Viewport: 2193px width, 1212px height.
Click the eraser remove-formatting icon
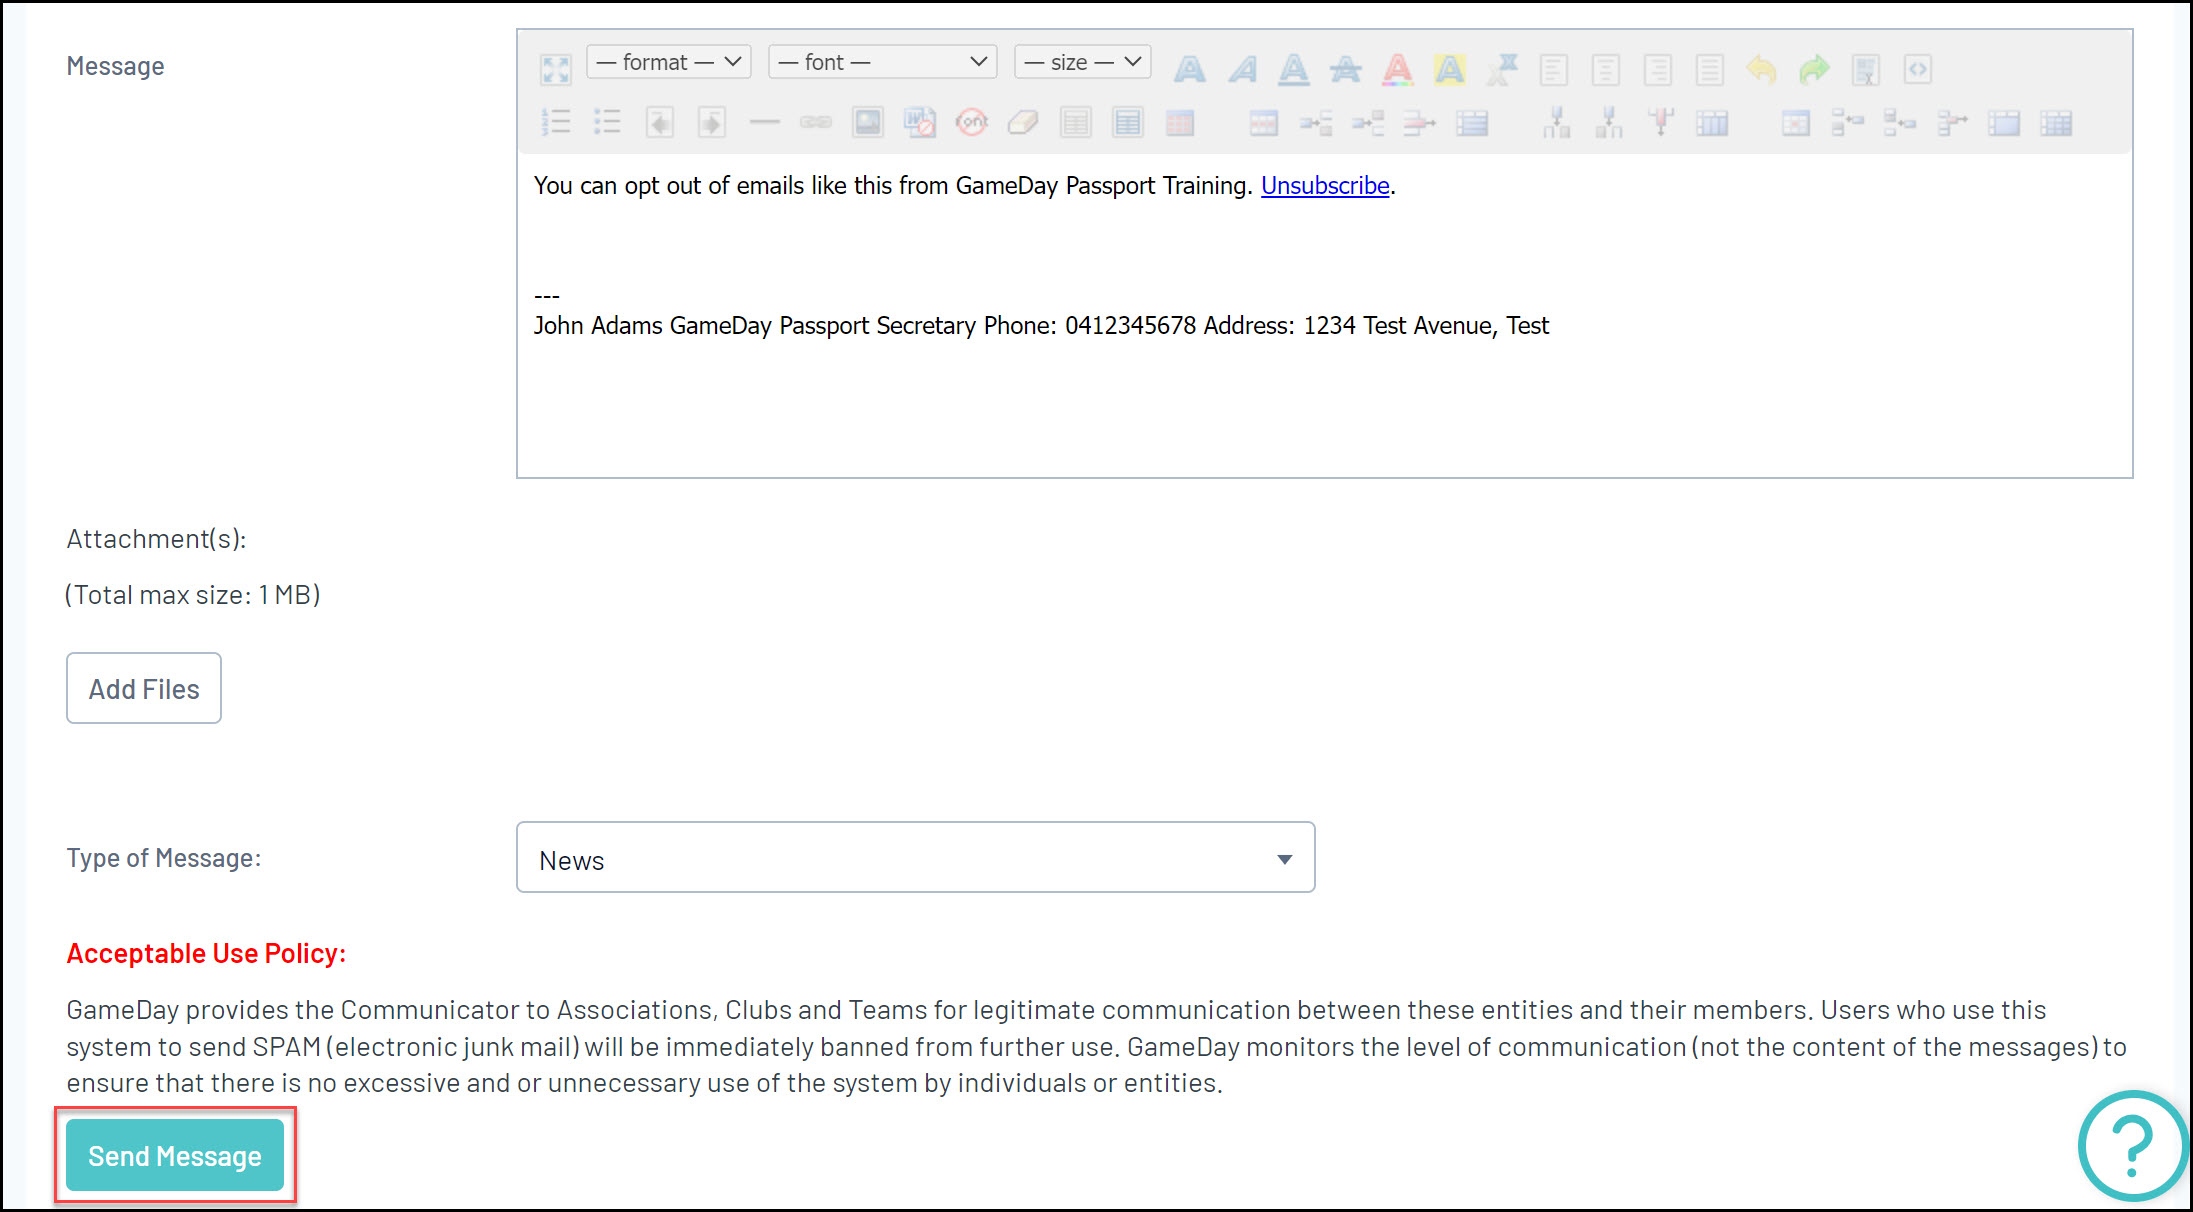click(x=1023, y=122)
